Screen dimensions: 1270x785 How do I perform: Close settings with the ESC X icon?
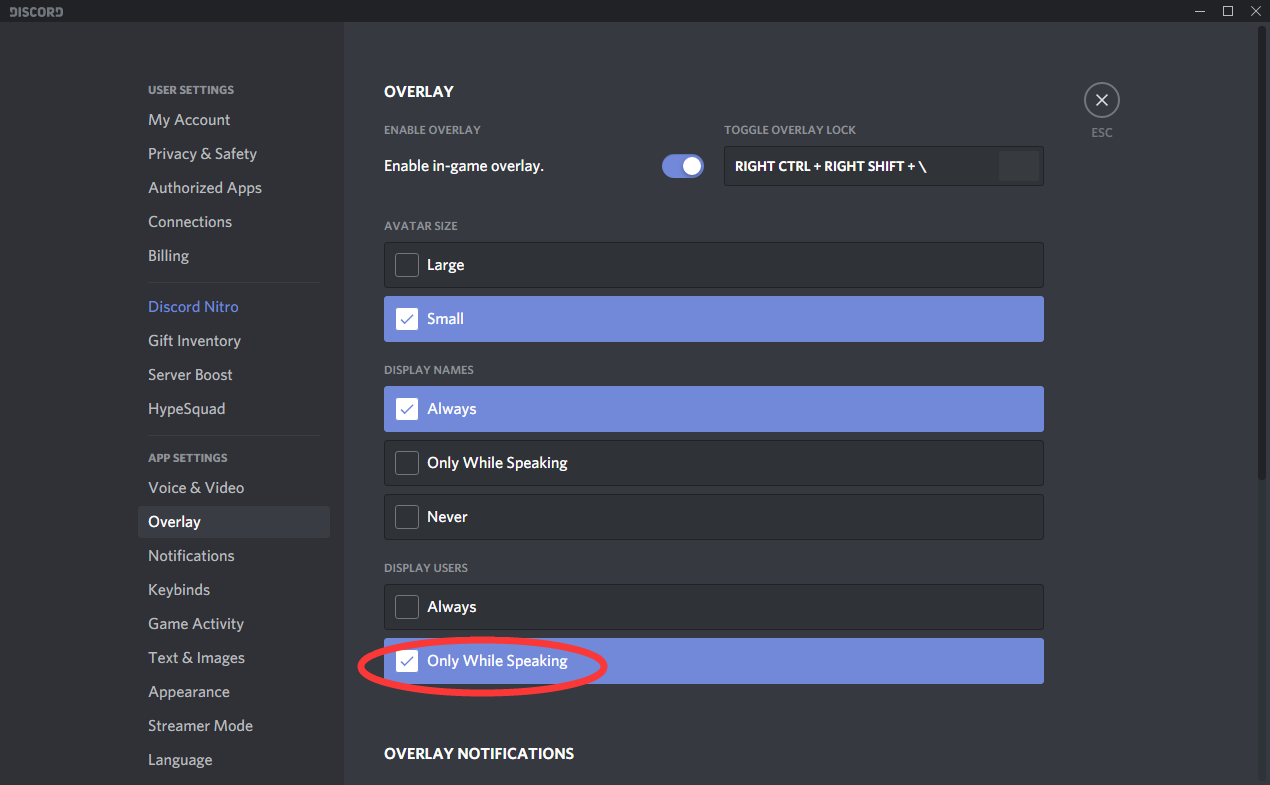pos(1101,100)
